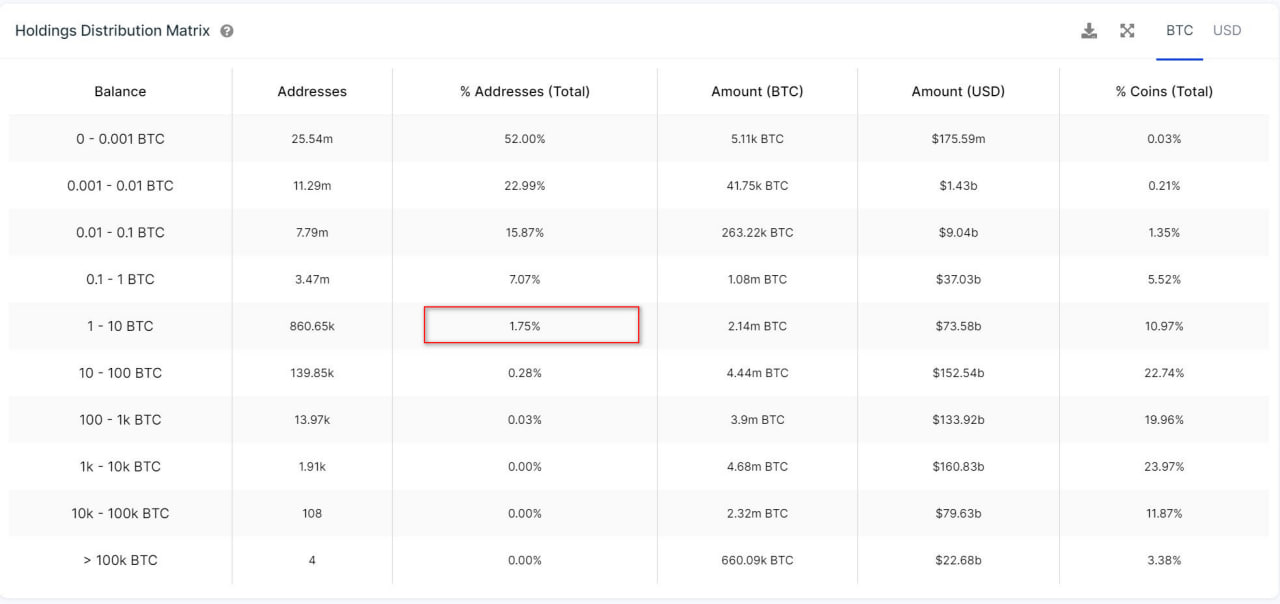Expand the matrix to fullscreen
Image resolution: width=1280 pixels, height=604 pixels.
click(x=1127, y=31)
